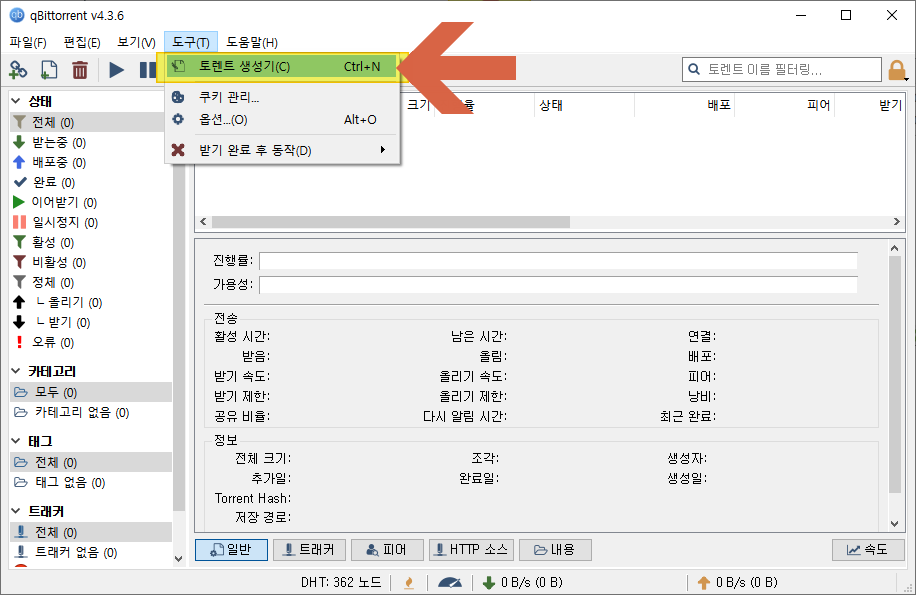This screenshot has height=595, width=916.
Task: Click the 토렌트 이름 필터링 search field
Action: [782, 69]
